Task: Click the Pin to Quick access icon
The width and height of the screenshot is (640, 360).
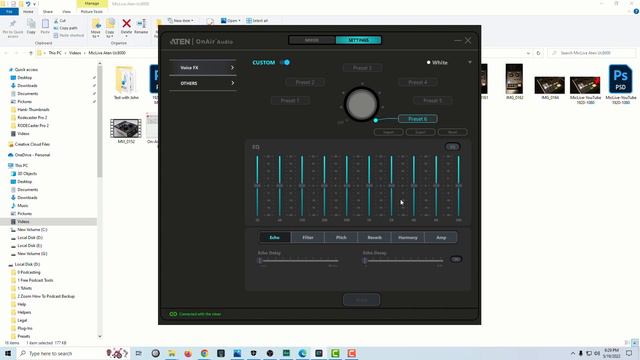Action: [x=13, y=24]
